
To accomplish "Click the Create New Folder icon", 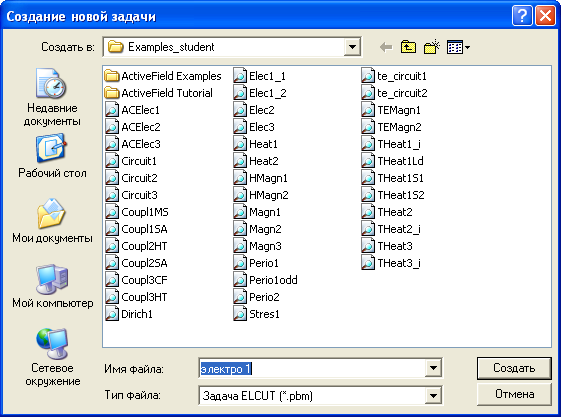I will pos(431,47).
